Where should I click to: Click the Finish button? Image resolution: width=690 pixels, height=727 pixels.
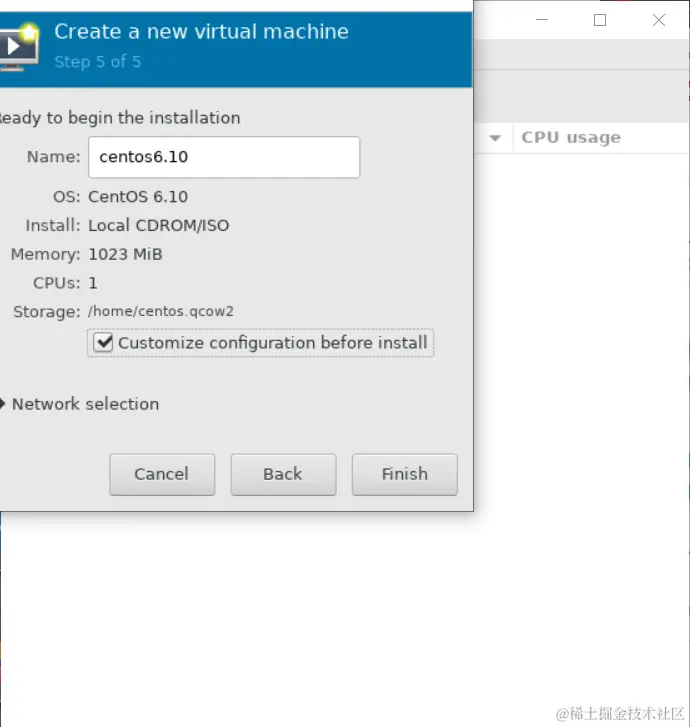[x=404, y=474]
